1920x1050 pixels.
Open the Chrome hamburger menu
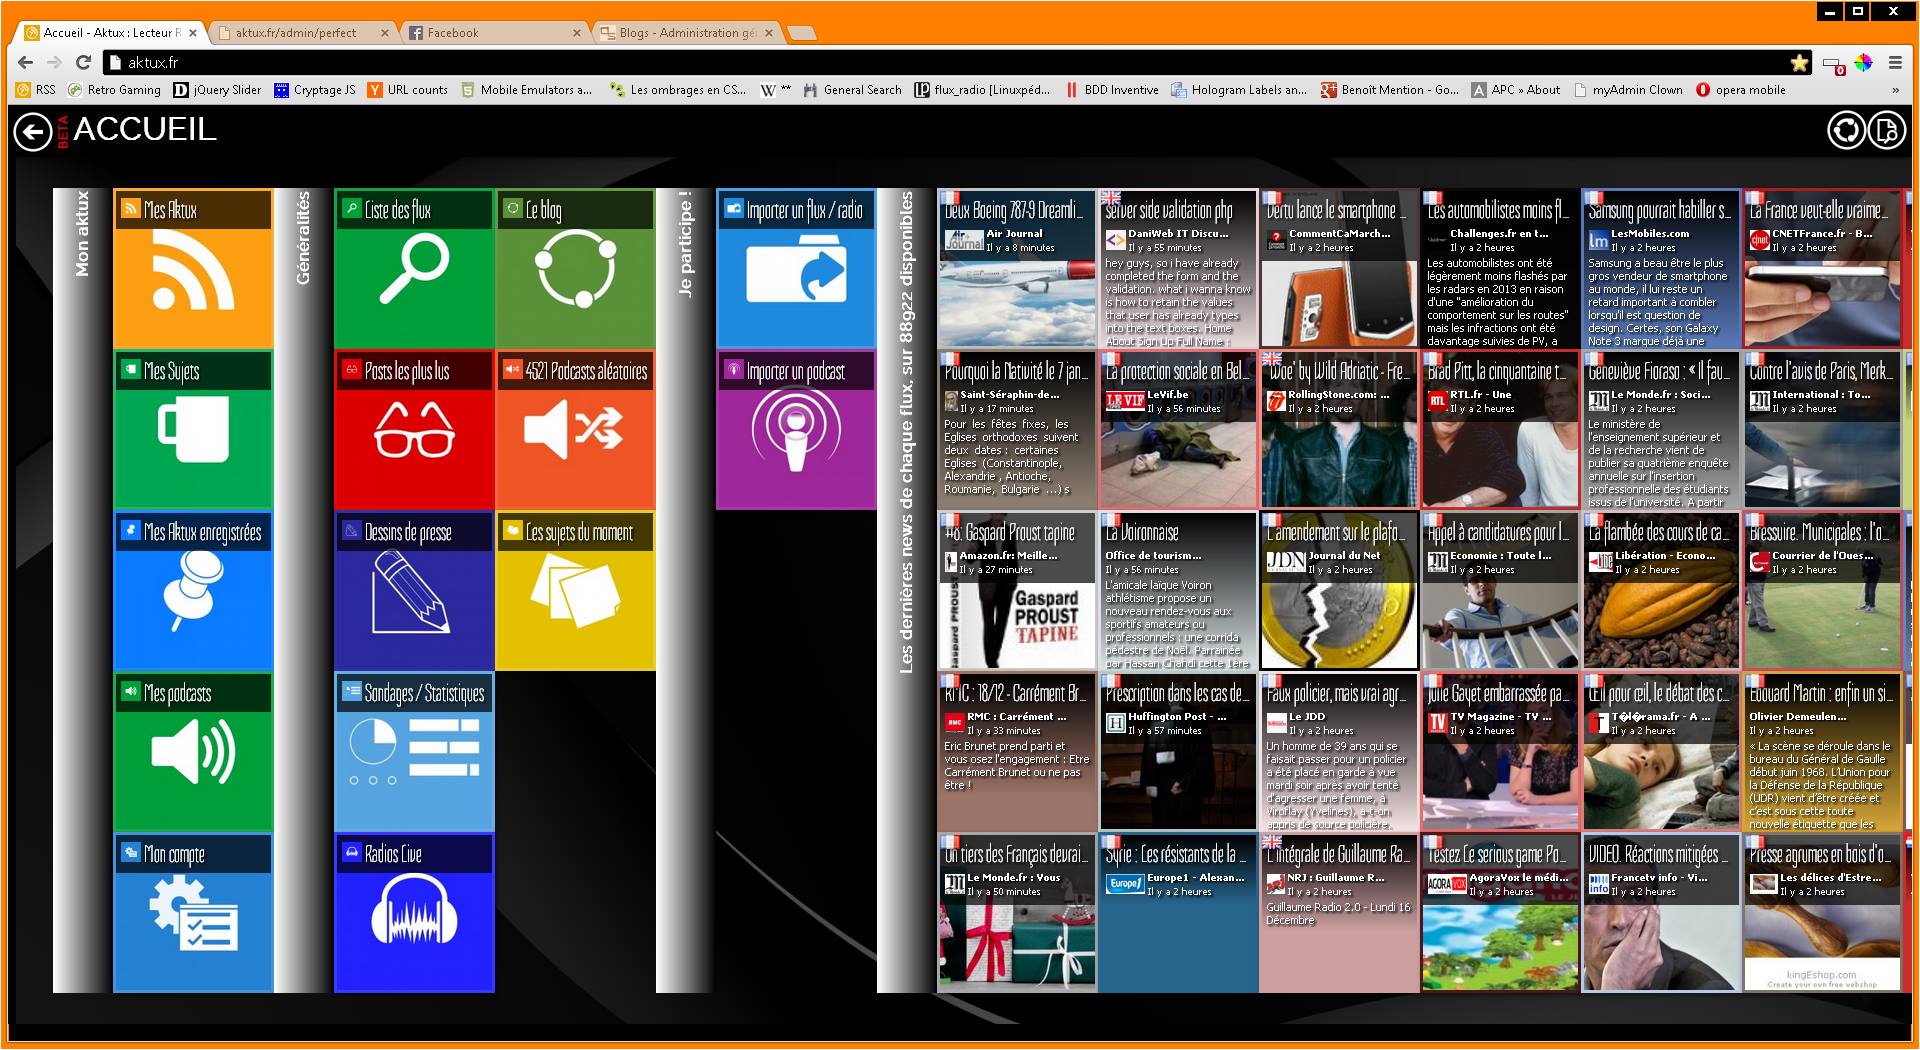(1895, 62)
